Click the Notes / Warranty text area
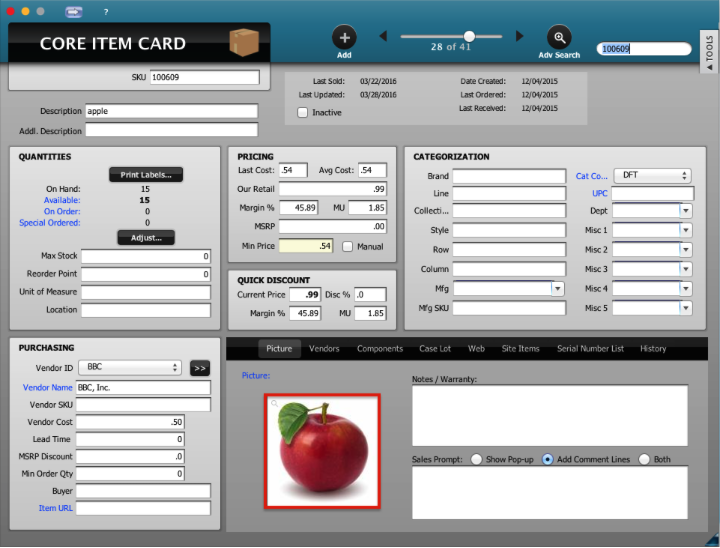Image resolution: width=720 pixels, height=548 pixels. point(550,415)
